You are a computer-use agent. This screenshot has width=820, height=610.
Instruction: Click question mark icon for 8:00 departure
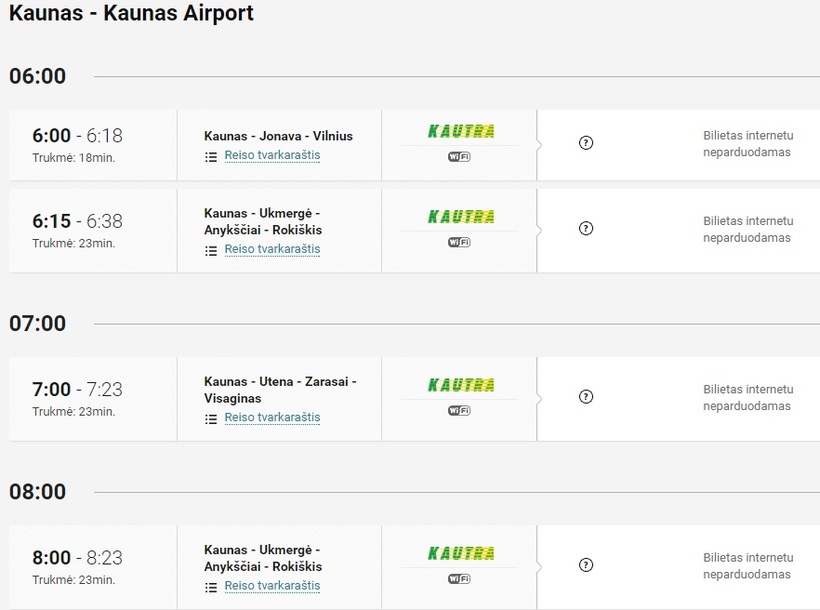click(x=586, y=565)
